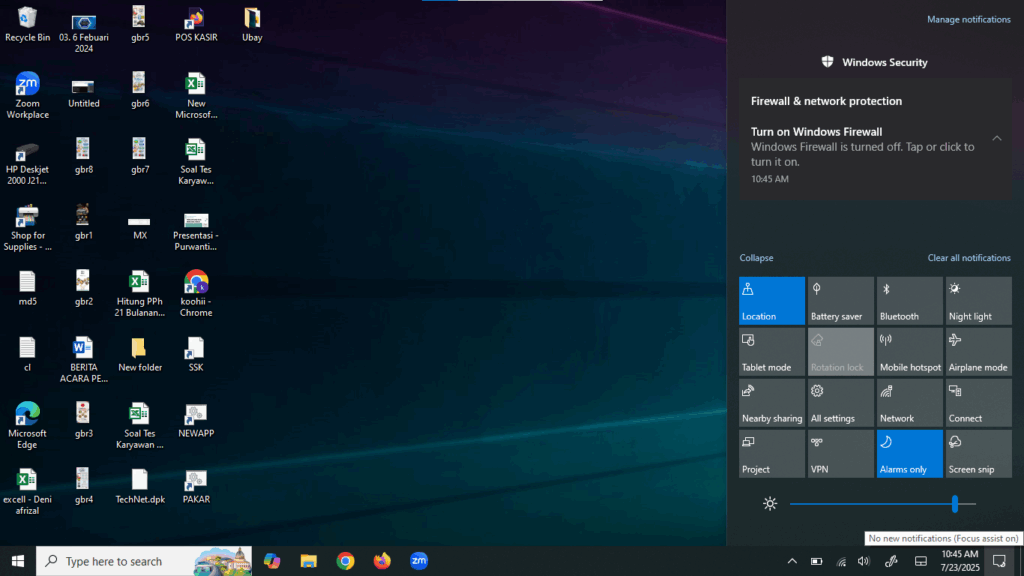Select Hitung PPh 21 Bulanan Excel file
The width and height of the screenshot is (1024, 576).
pos(140,294)
